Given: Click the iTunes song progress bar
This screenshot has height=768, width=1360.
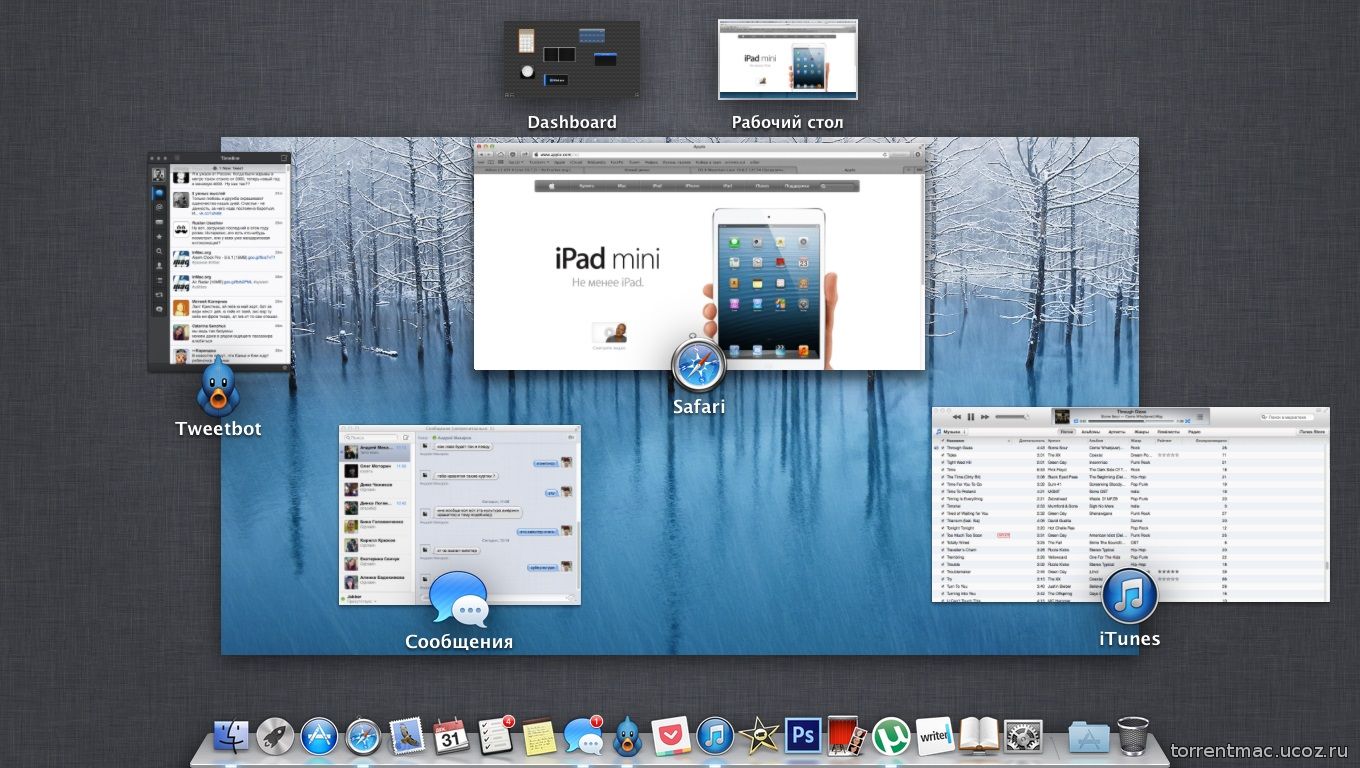Looking at the screenshot, I should (1131, 421).
